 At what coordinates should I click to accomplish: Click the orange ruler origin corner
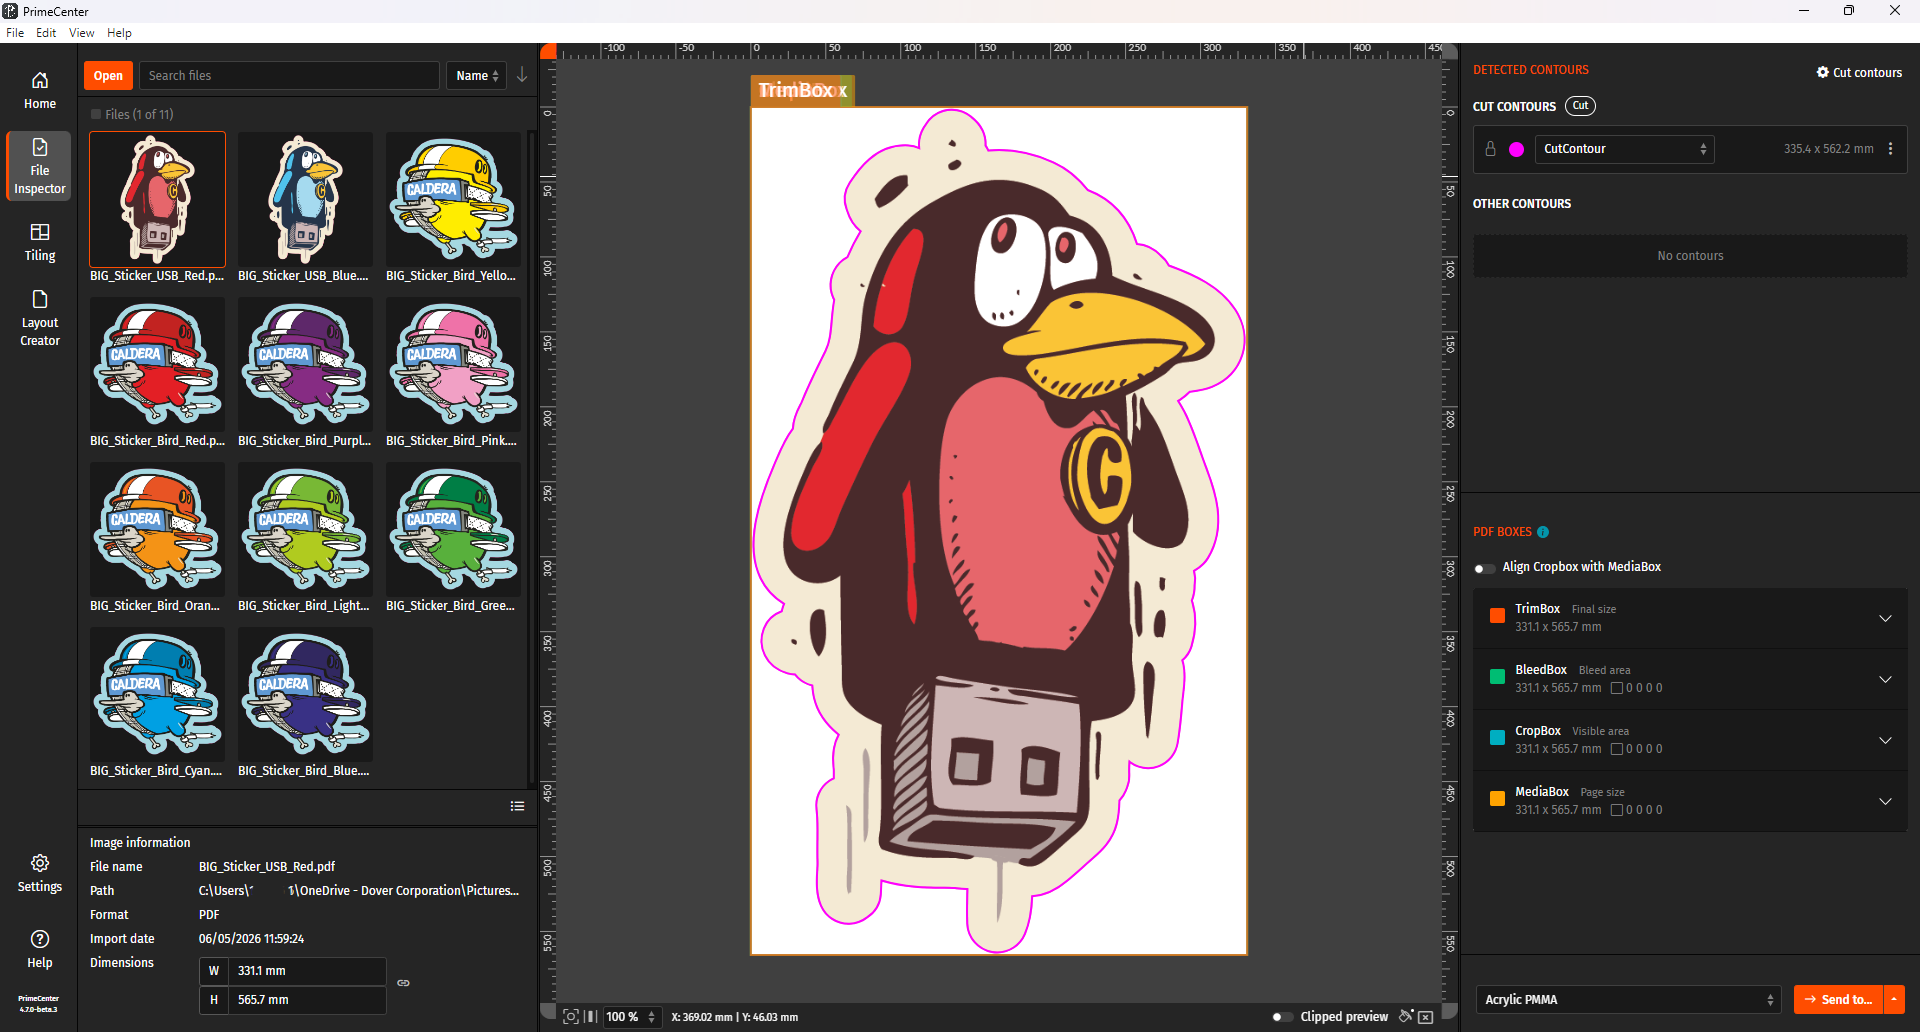click(x=548, y=51)
